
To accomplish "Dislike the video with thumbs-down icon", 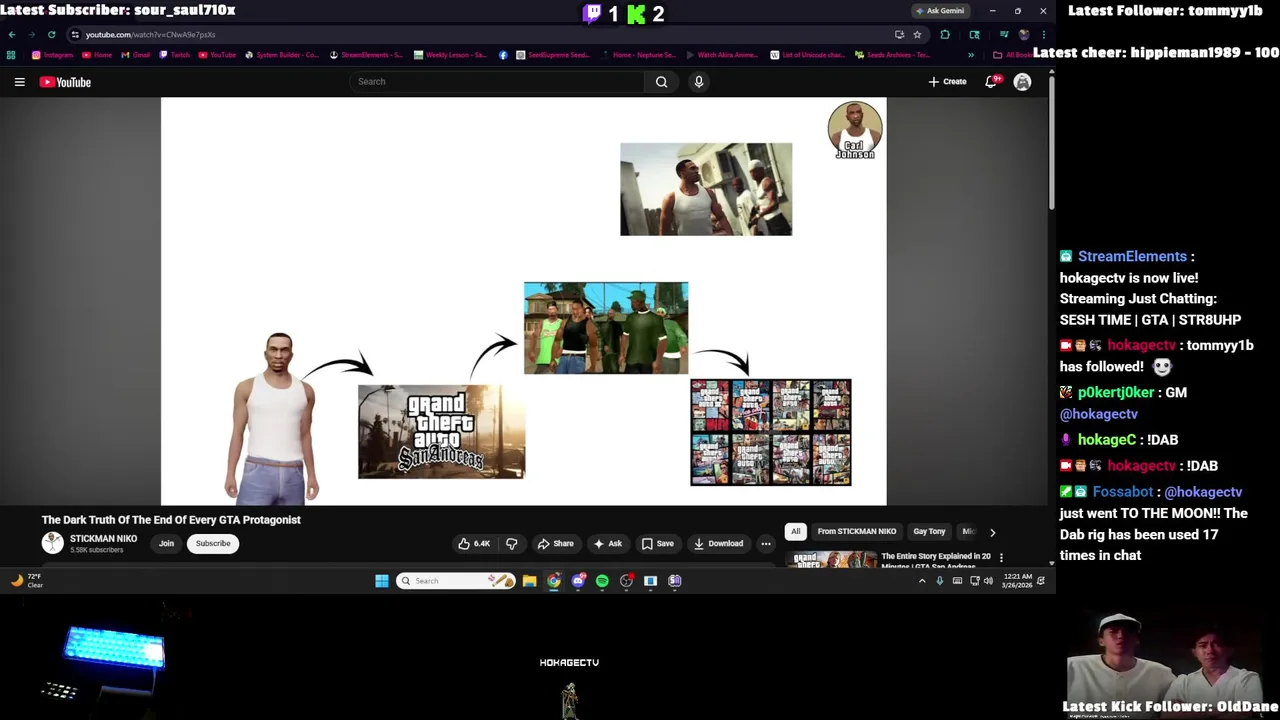I will (x=511, y=544).
